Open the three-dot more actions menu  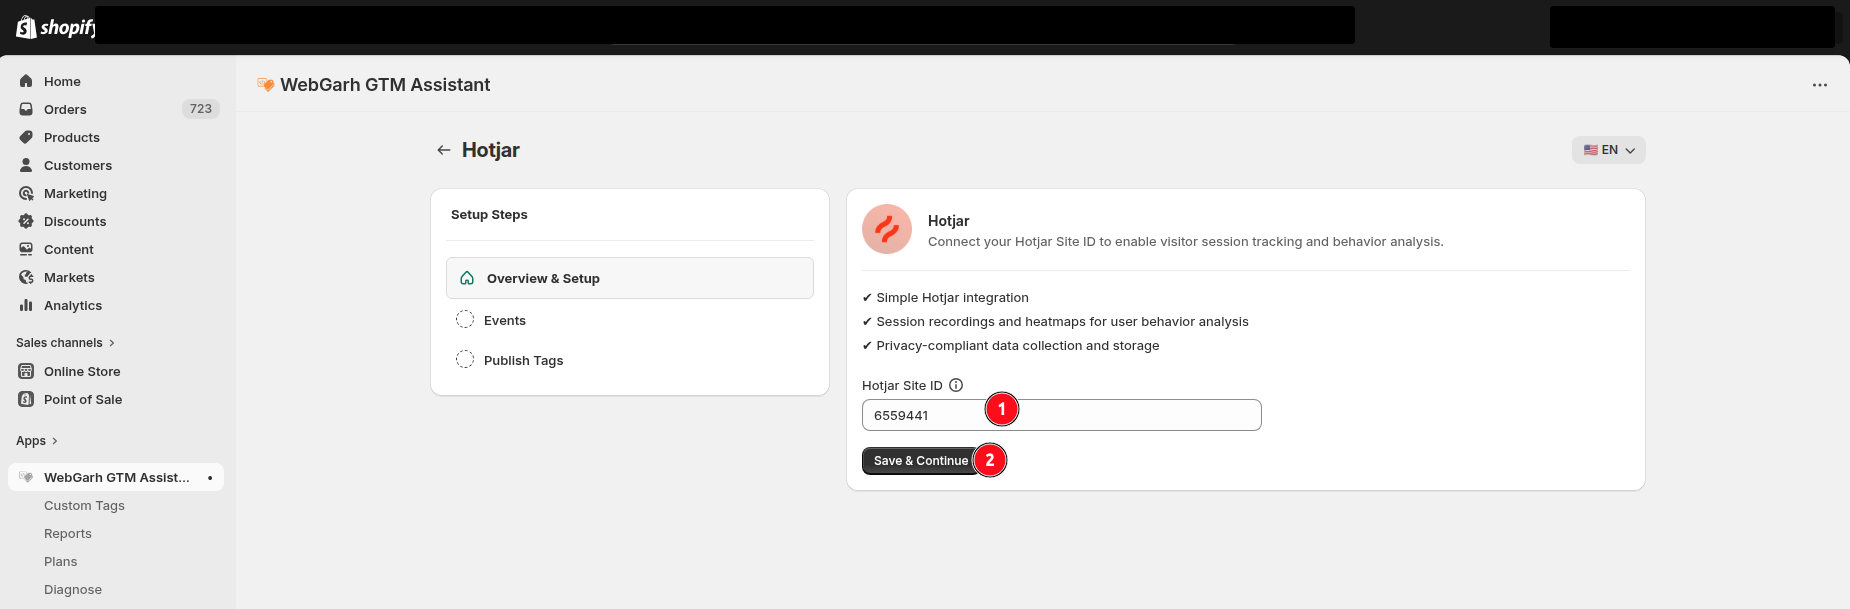pos(1820,85)
